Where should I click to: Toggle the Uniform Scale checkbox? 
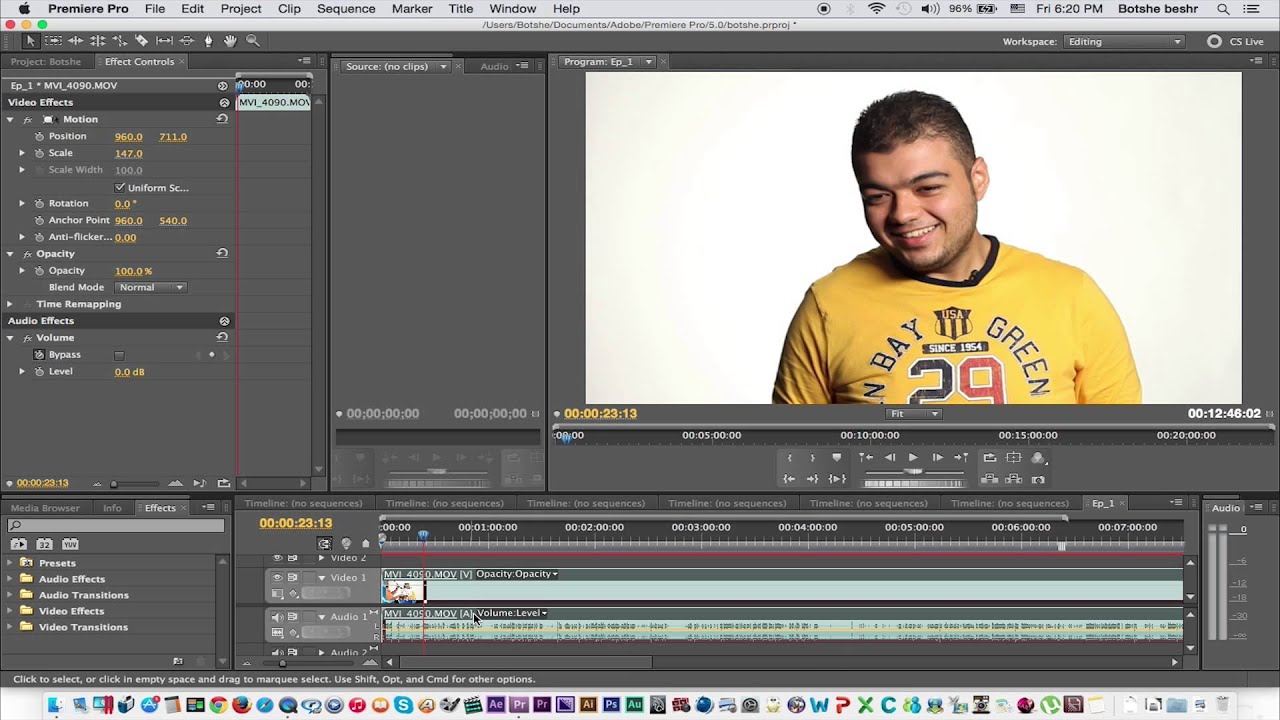(x=120, y=188)
